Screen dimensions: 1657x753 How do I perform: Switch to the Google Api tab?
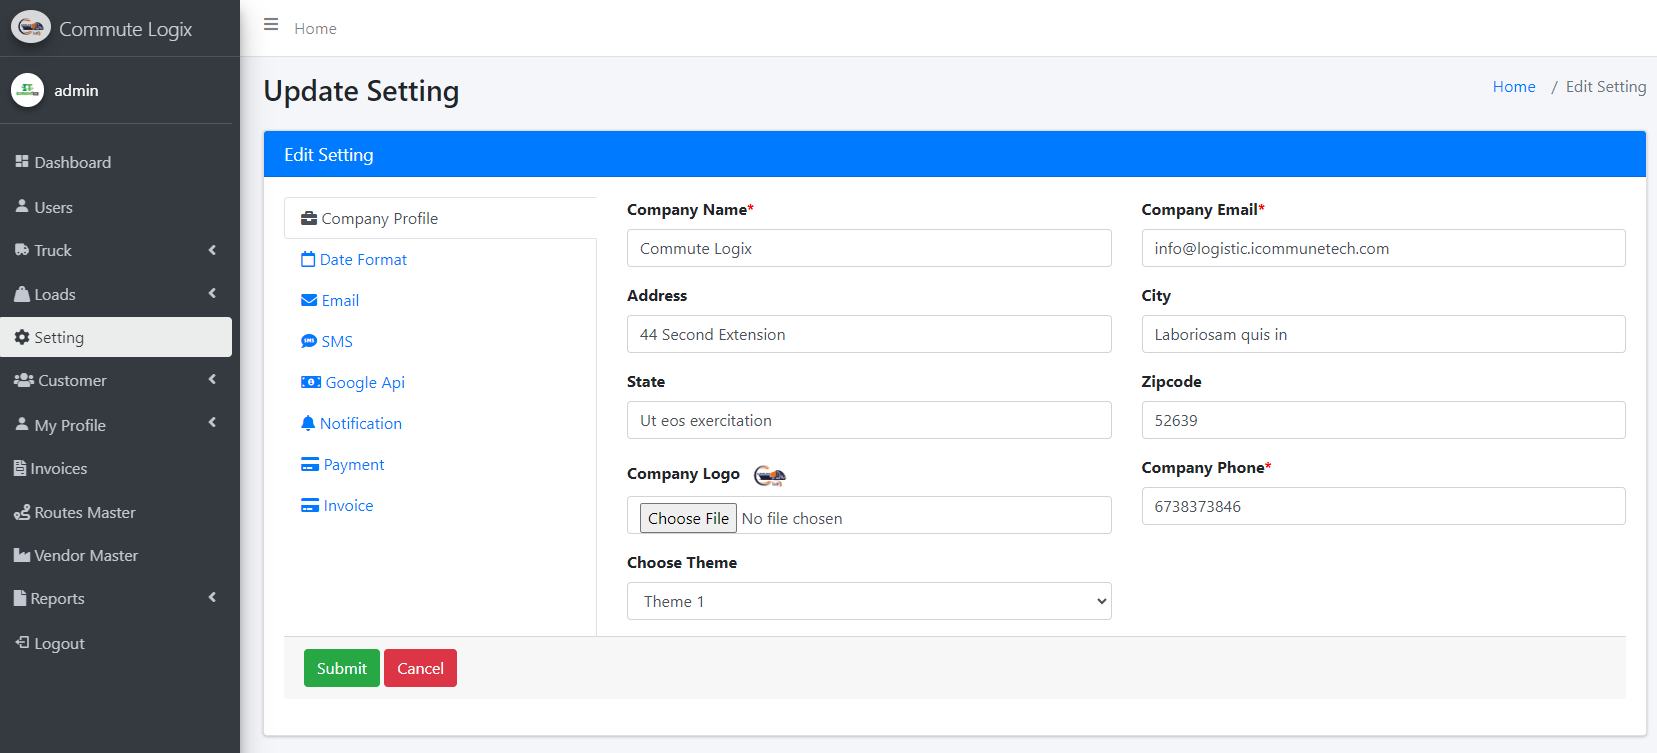pos(364,382)
